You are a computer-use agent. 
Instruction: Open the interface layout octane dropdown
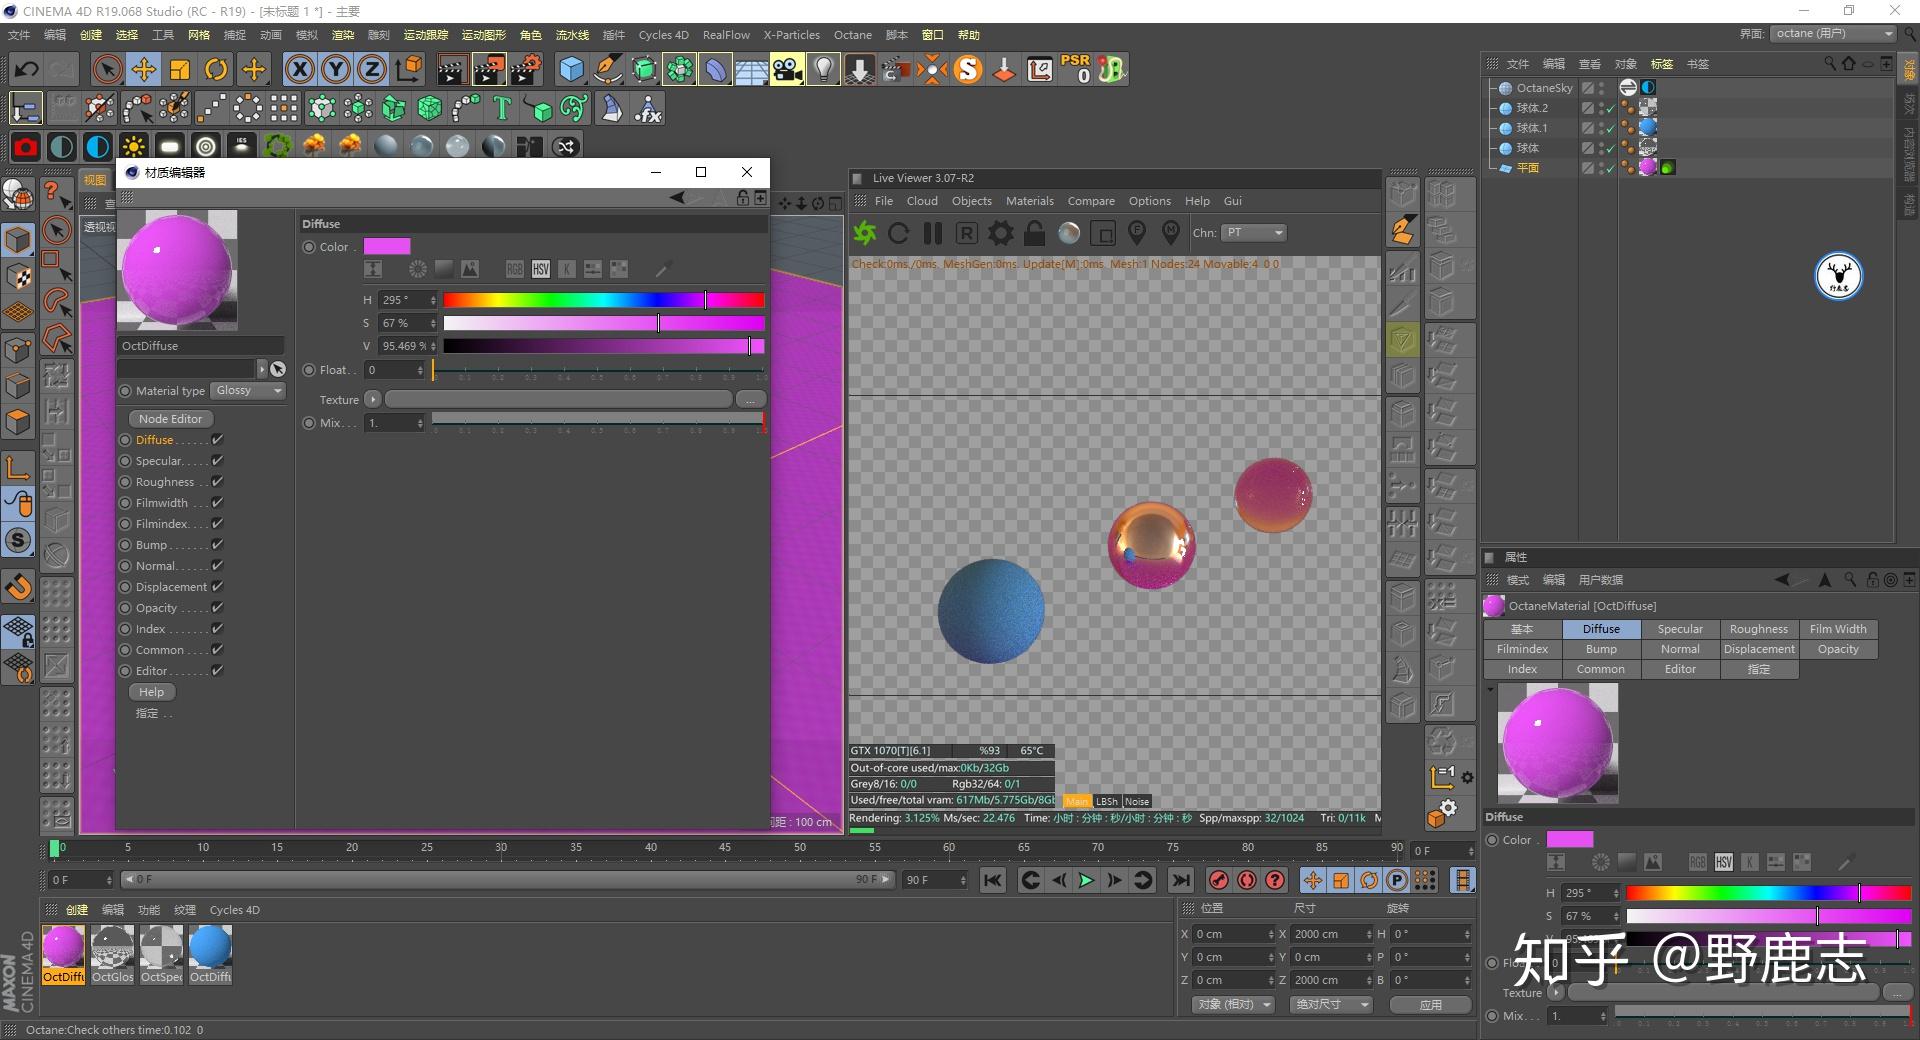coord(1834,34)
